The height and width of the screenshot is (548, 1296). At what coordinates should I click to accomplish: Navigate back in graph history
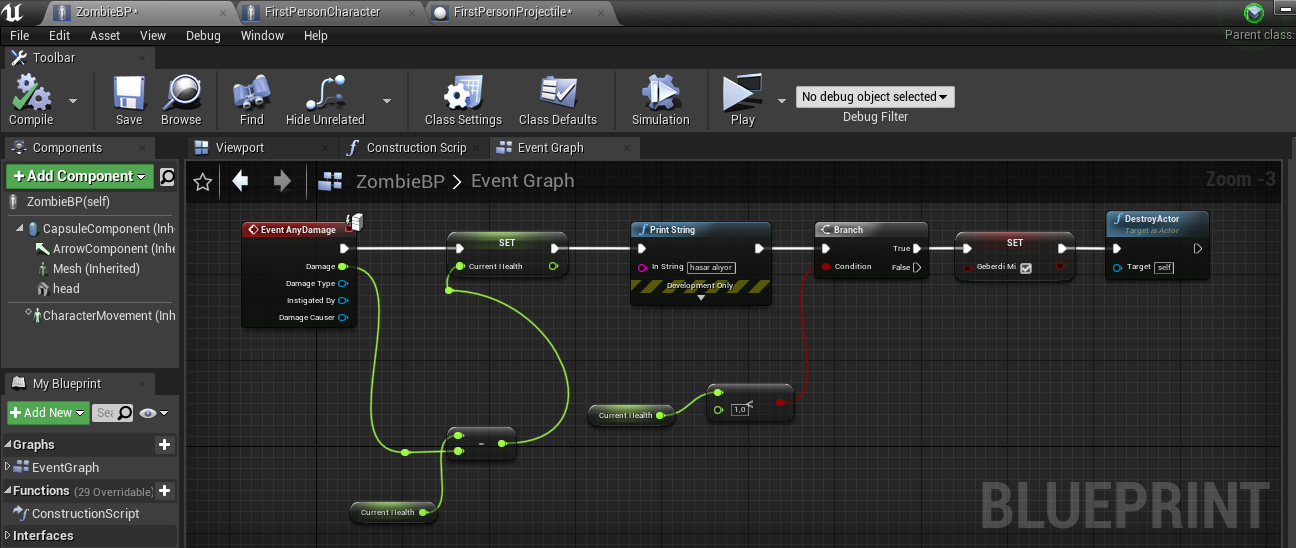[x=240, y=181]
